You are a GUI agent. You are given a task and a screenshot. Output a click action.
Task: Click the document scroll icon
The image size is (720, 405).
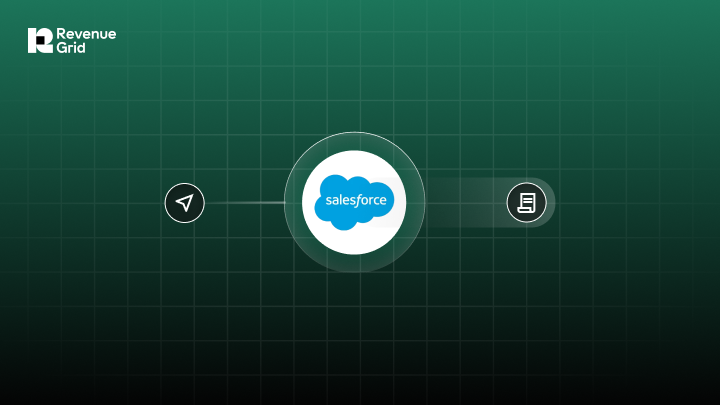[525, 203]
